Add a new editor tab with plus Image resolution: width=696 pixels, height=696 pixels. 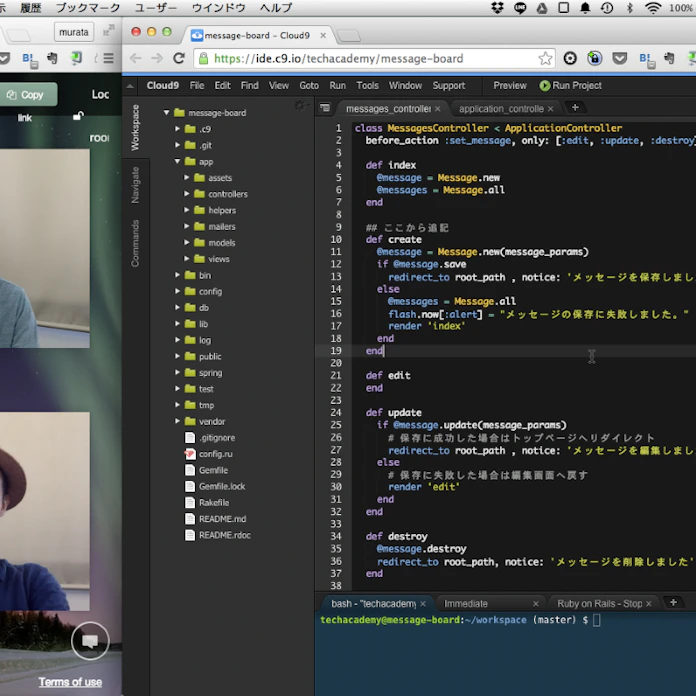(574, 107)
